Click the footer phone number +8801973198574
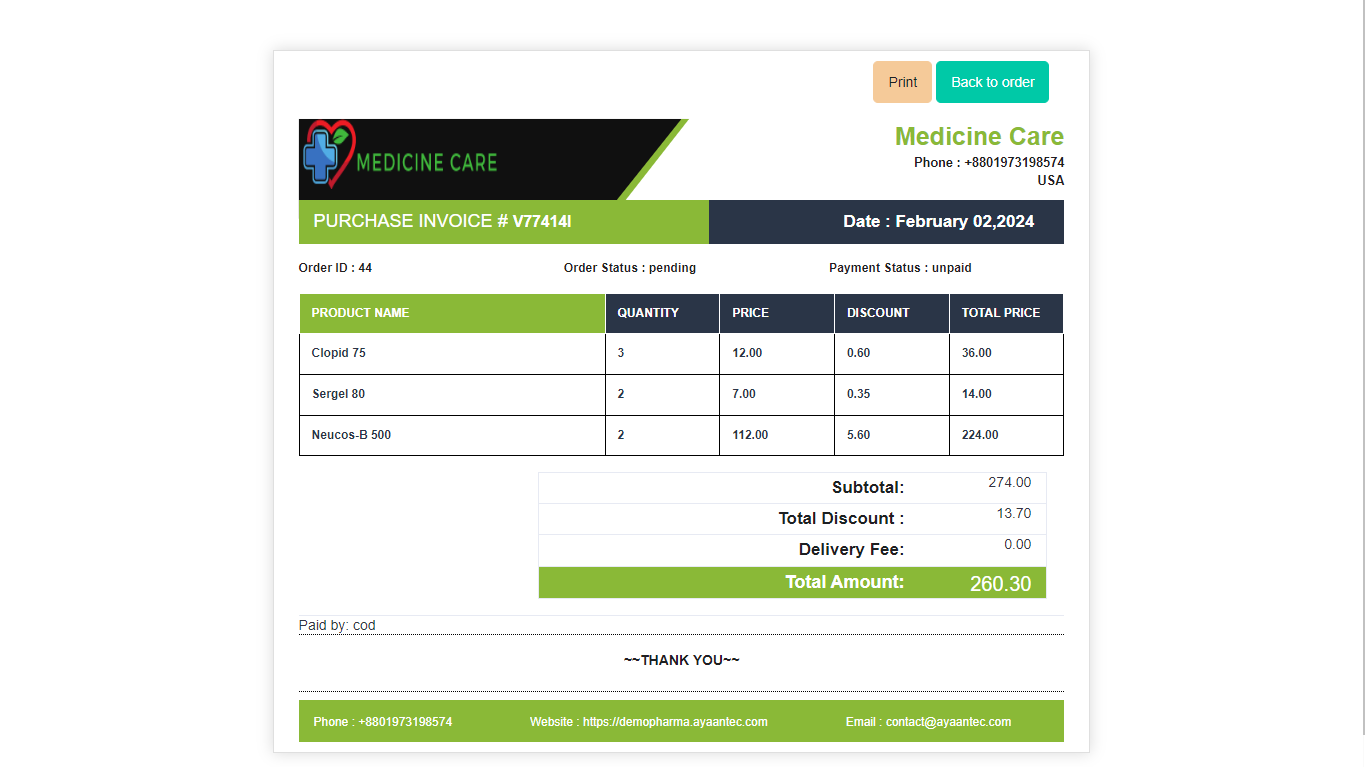 (x=404, y=721)
